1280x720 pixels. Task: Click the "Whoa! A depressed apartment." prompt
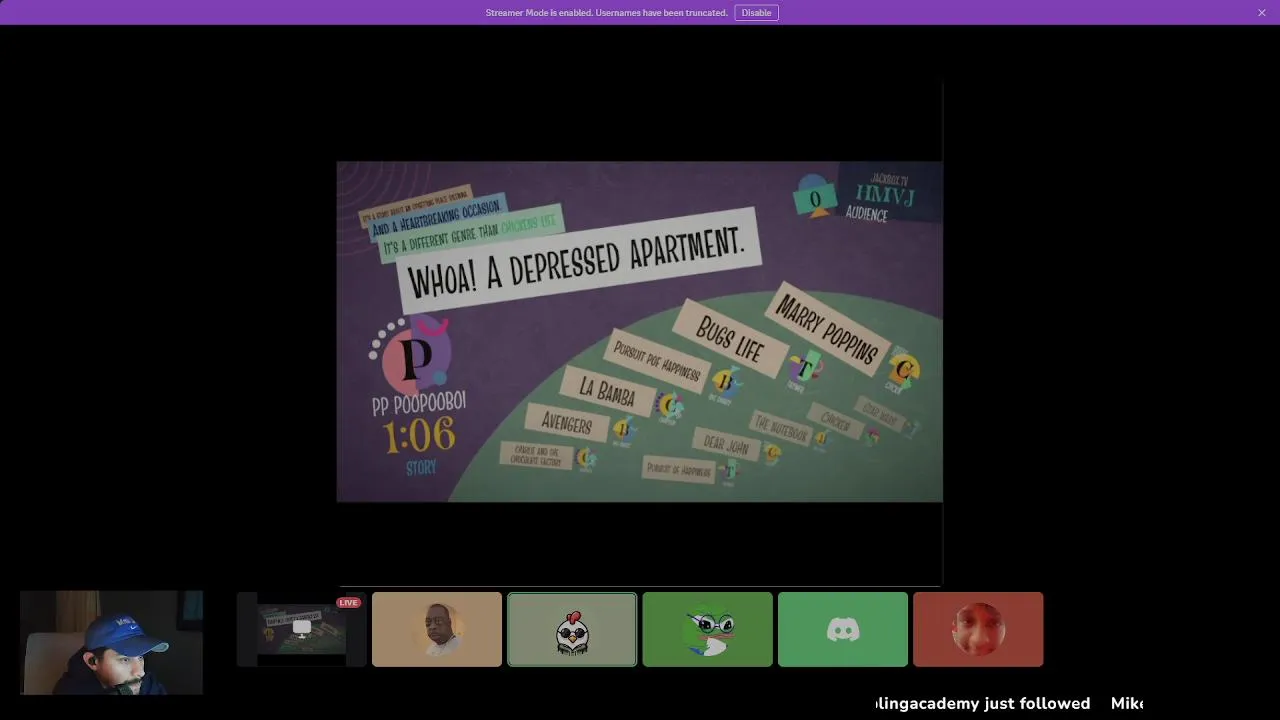pyautogui.click(x=577, y=262)
